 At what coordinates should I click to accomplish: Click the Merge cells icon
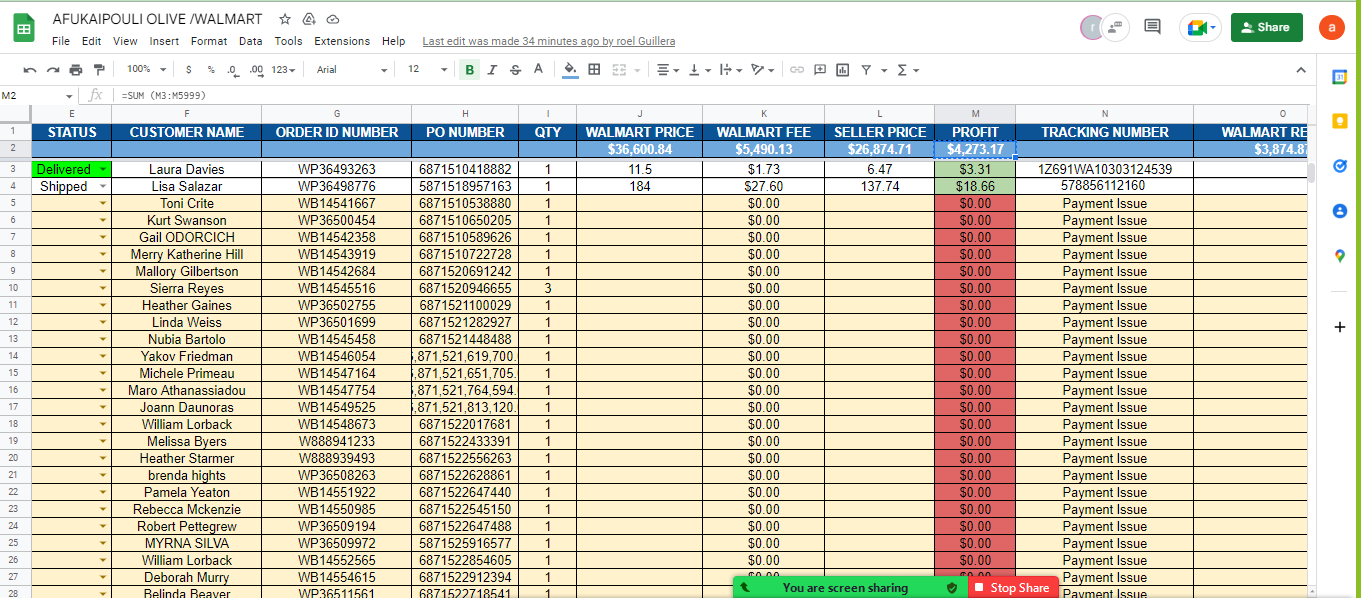pyautogui.click(x=619, y=70)
